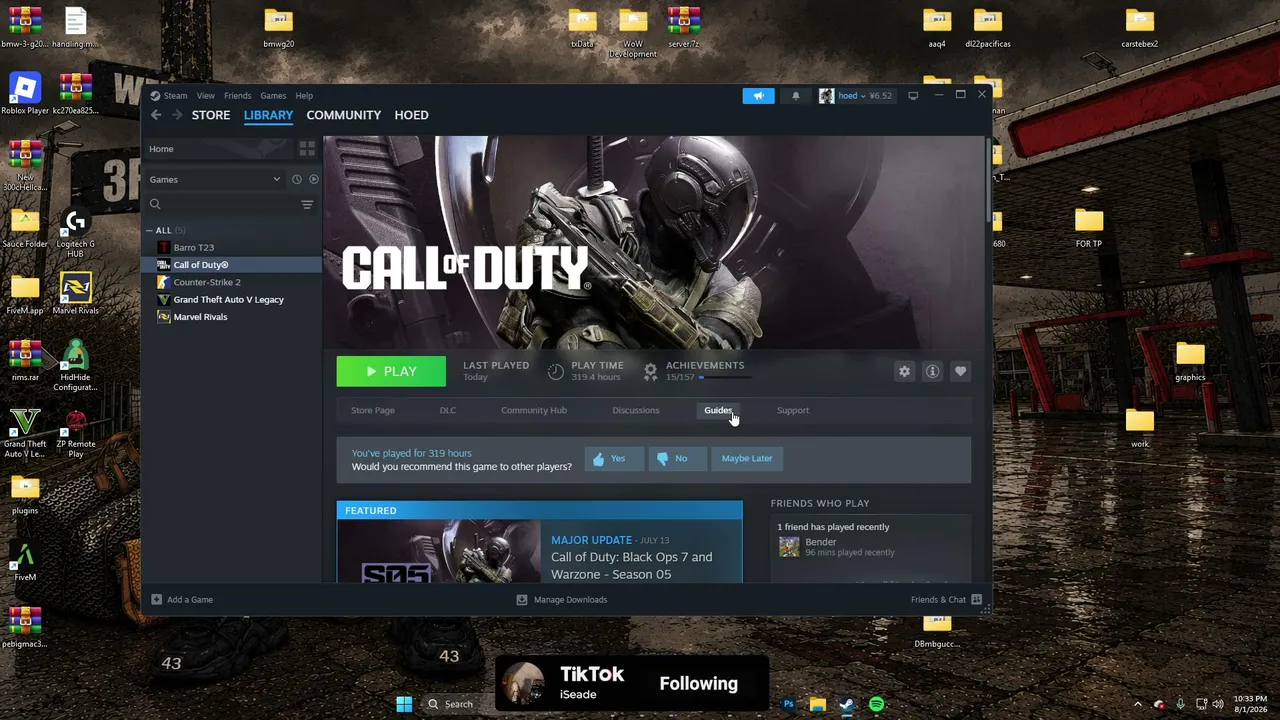Show hidden system tray icons
Image resolution: width=1280 pixels, height=720 pixels.
pos(1137,704)
